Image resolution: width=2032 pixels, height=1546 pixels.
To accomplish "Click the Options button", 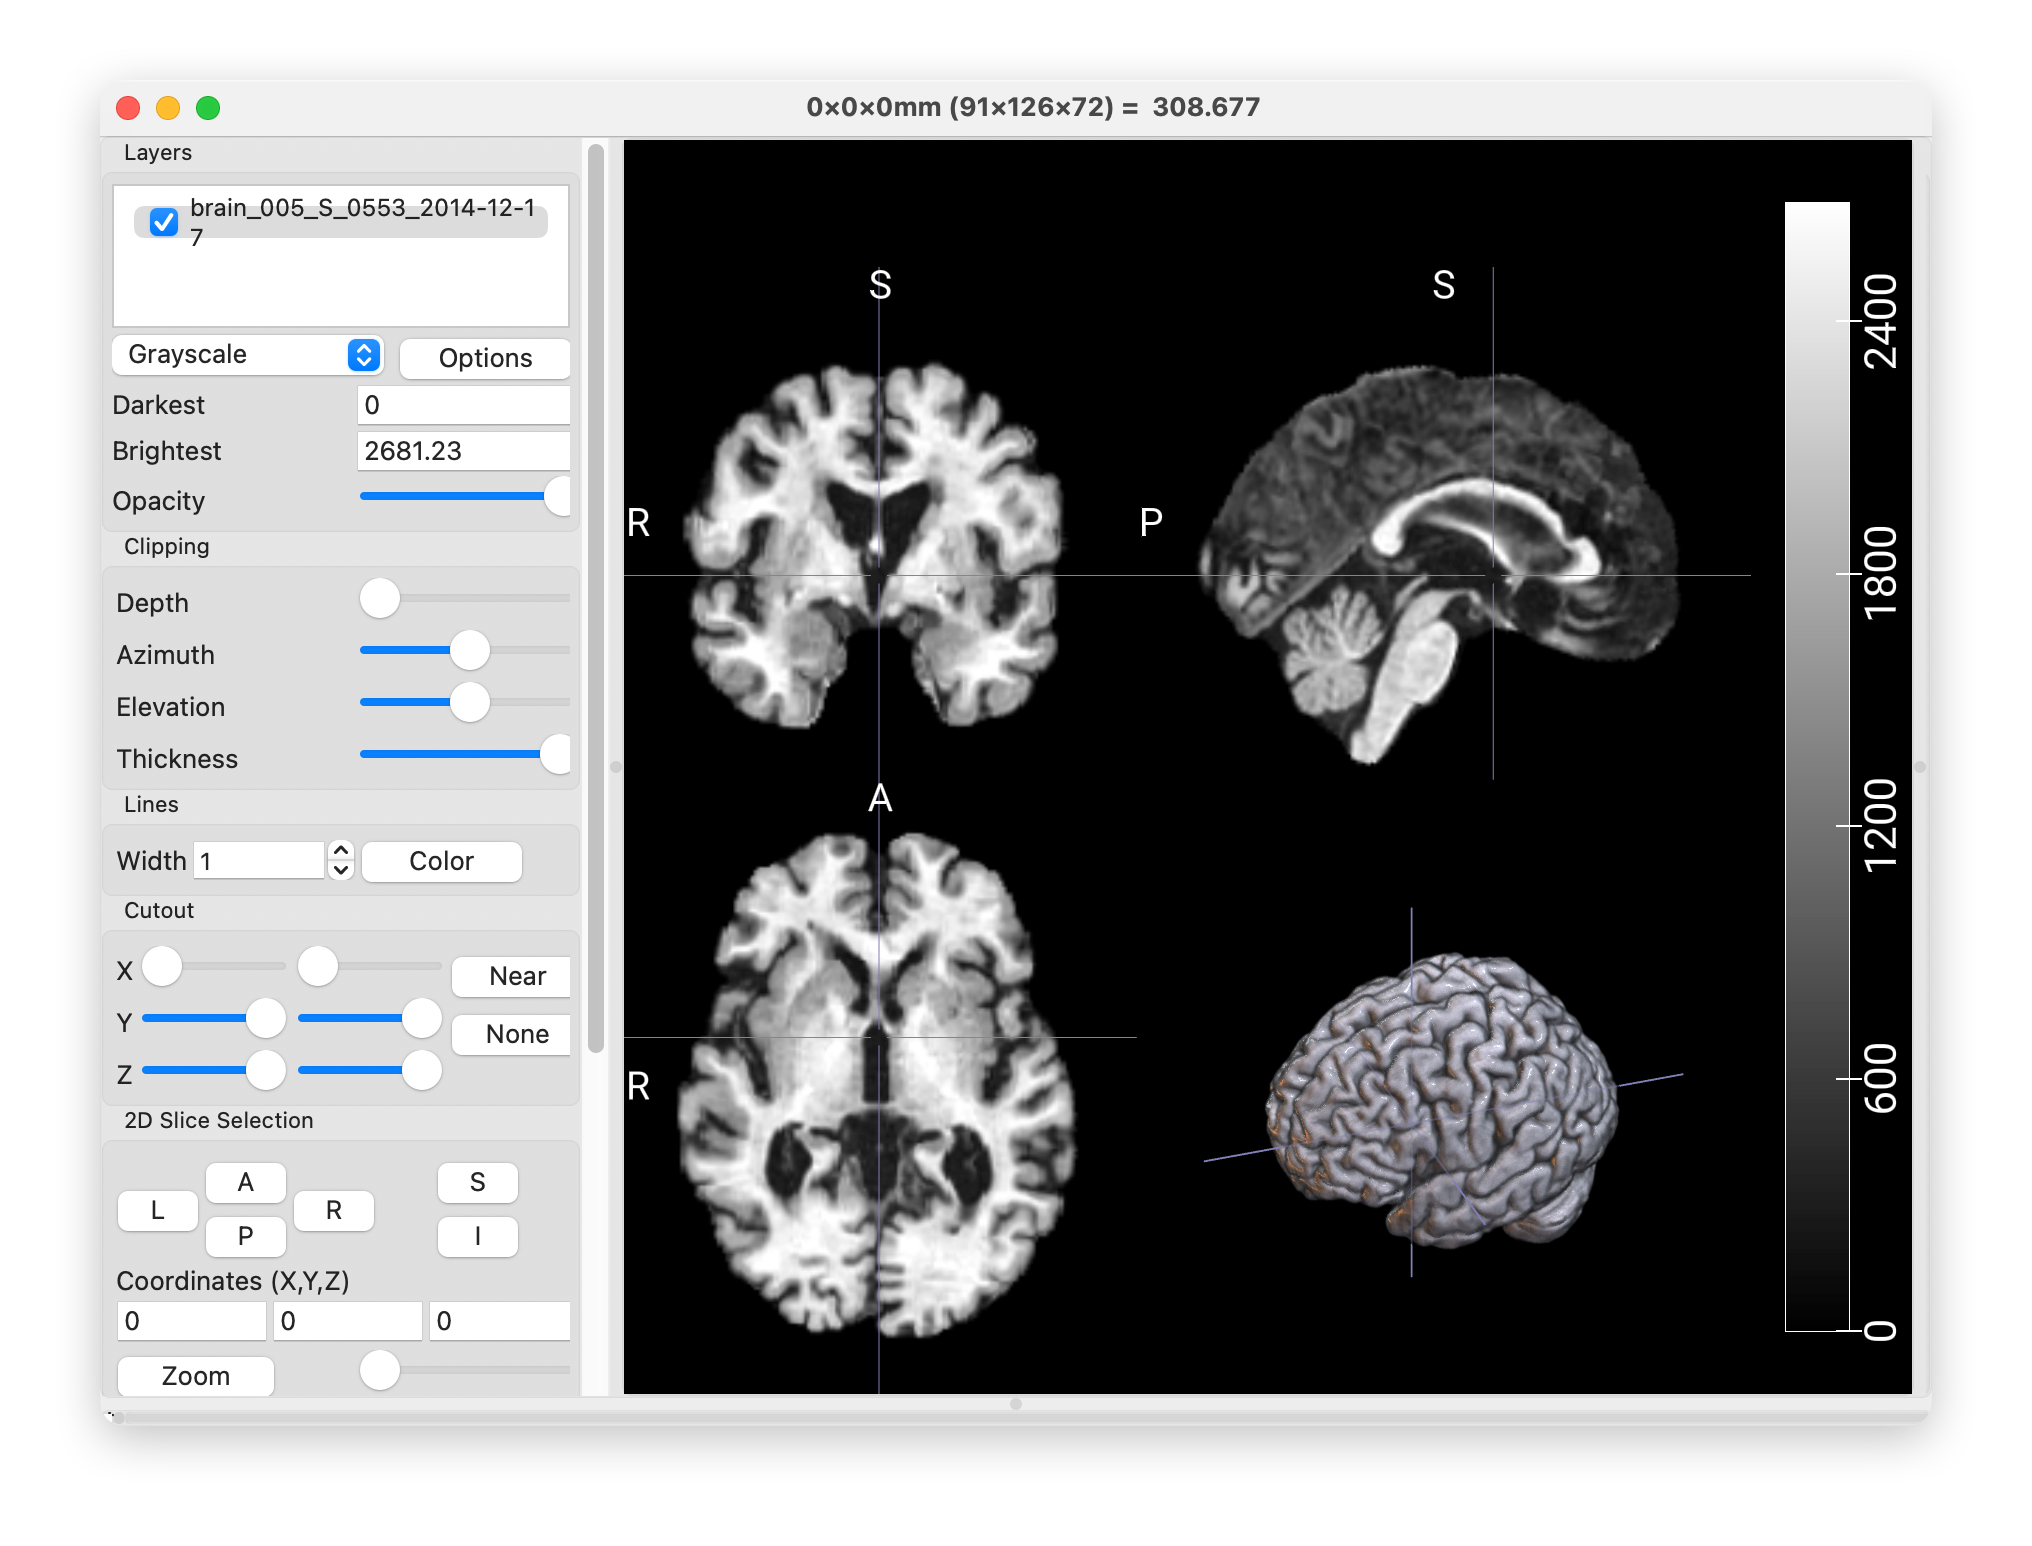I will click(x=485, y=358).
